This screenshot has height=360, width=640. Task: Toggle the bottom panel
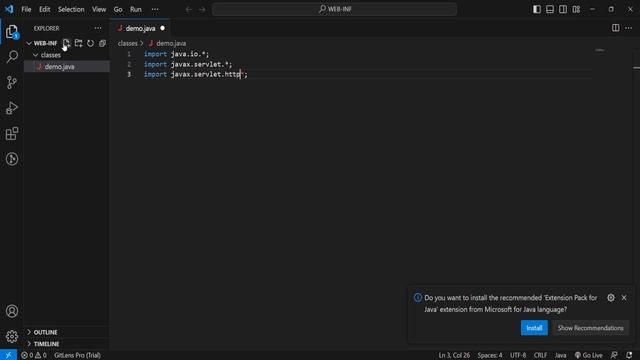(550, 9)
